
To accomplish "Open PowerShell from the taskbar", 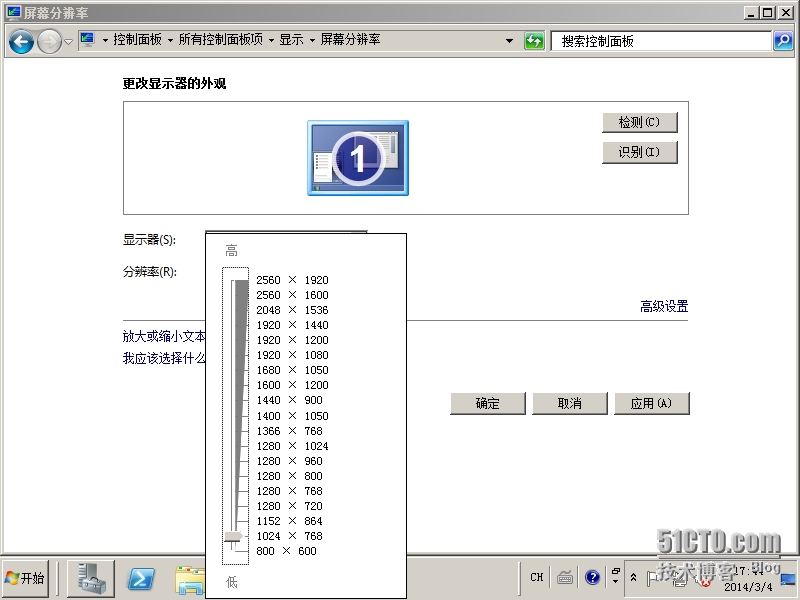I will [141, 579].
